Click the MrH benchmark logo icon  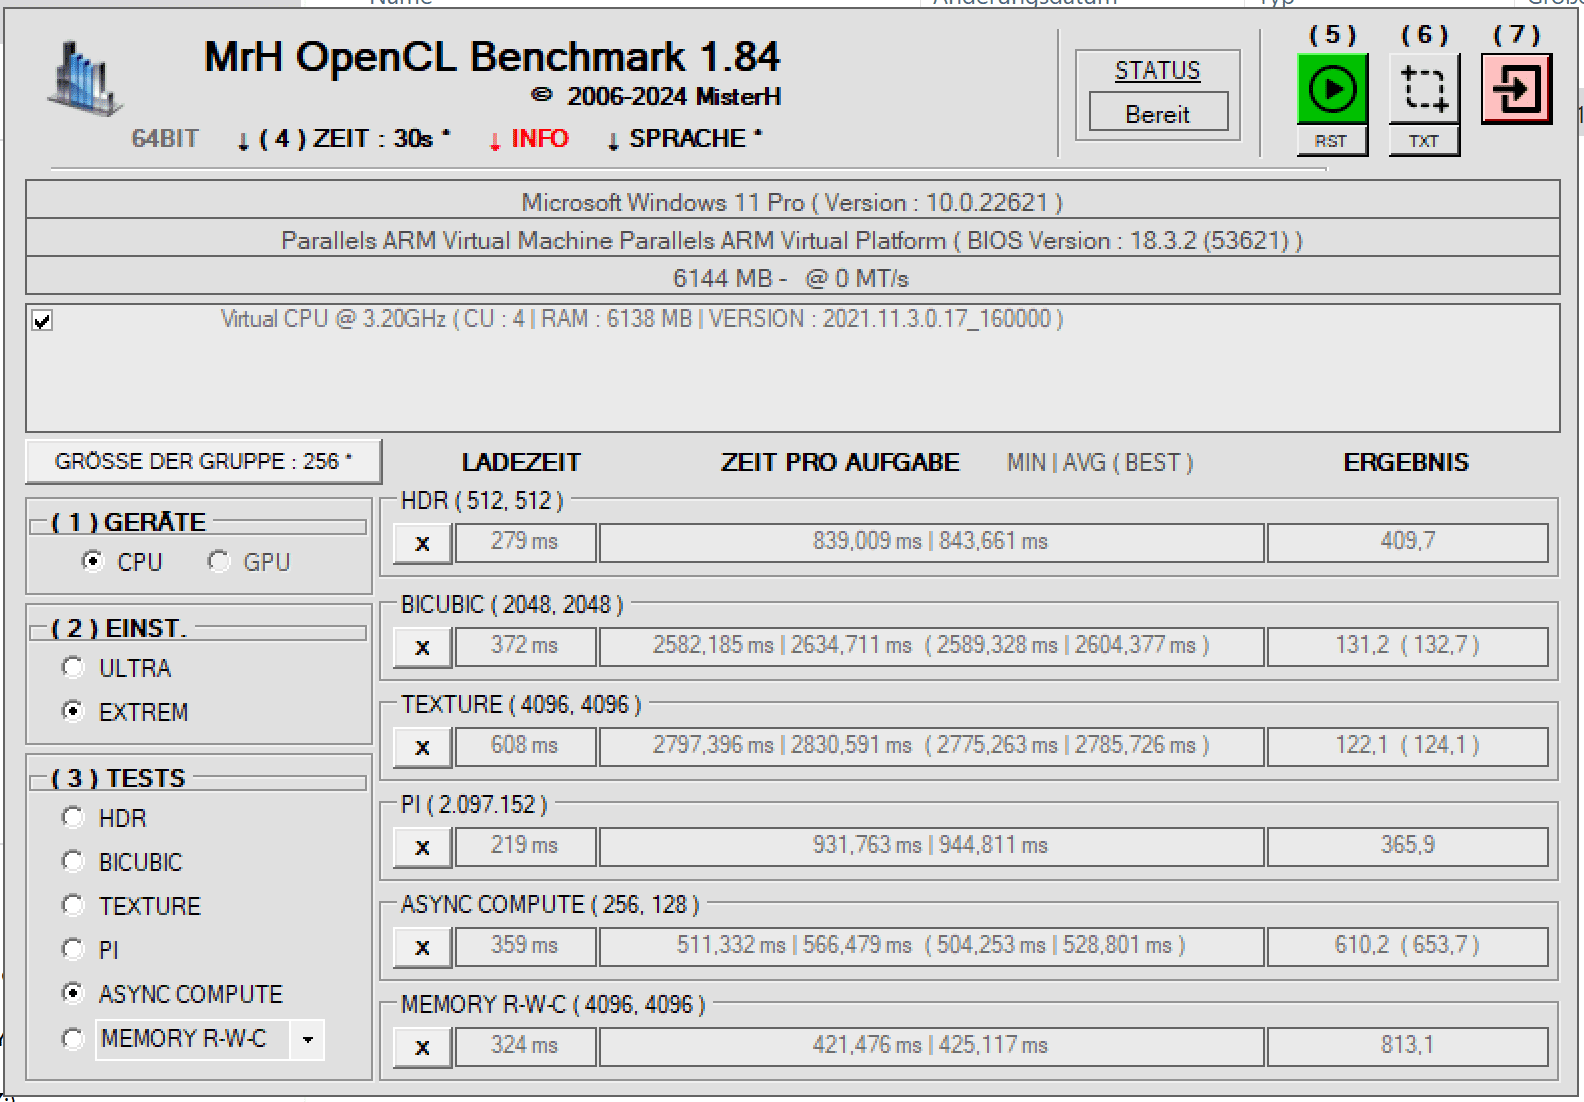[85, 77]
